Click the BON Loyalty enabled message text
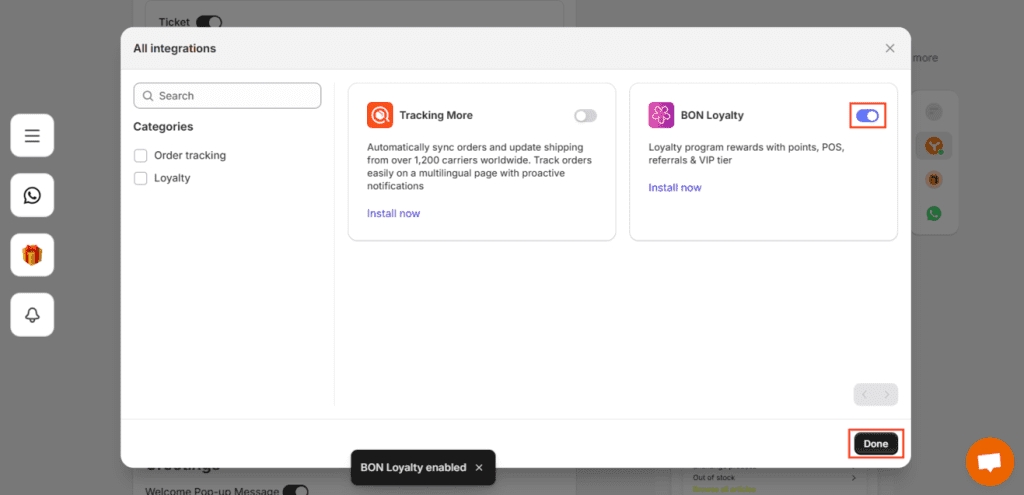This screenshot has width=1024, height=495. coord(413,468)
